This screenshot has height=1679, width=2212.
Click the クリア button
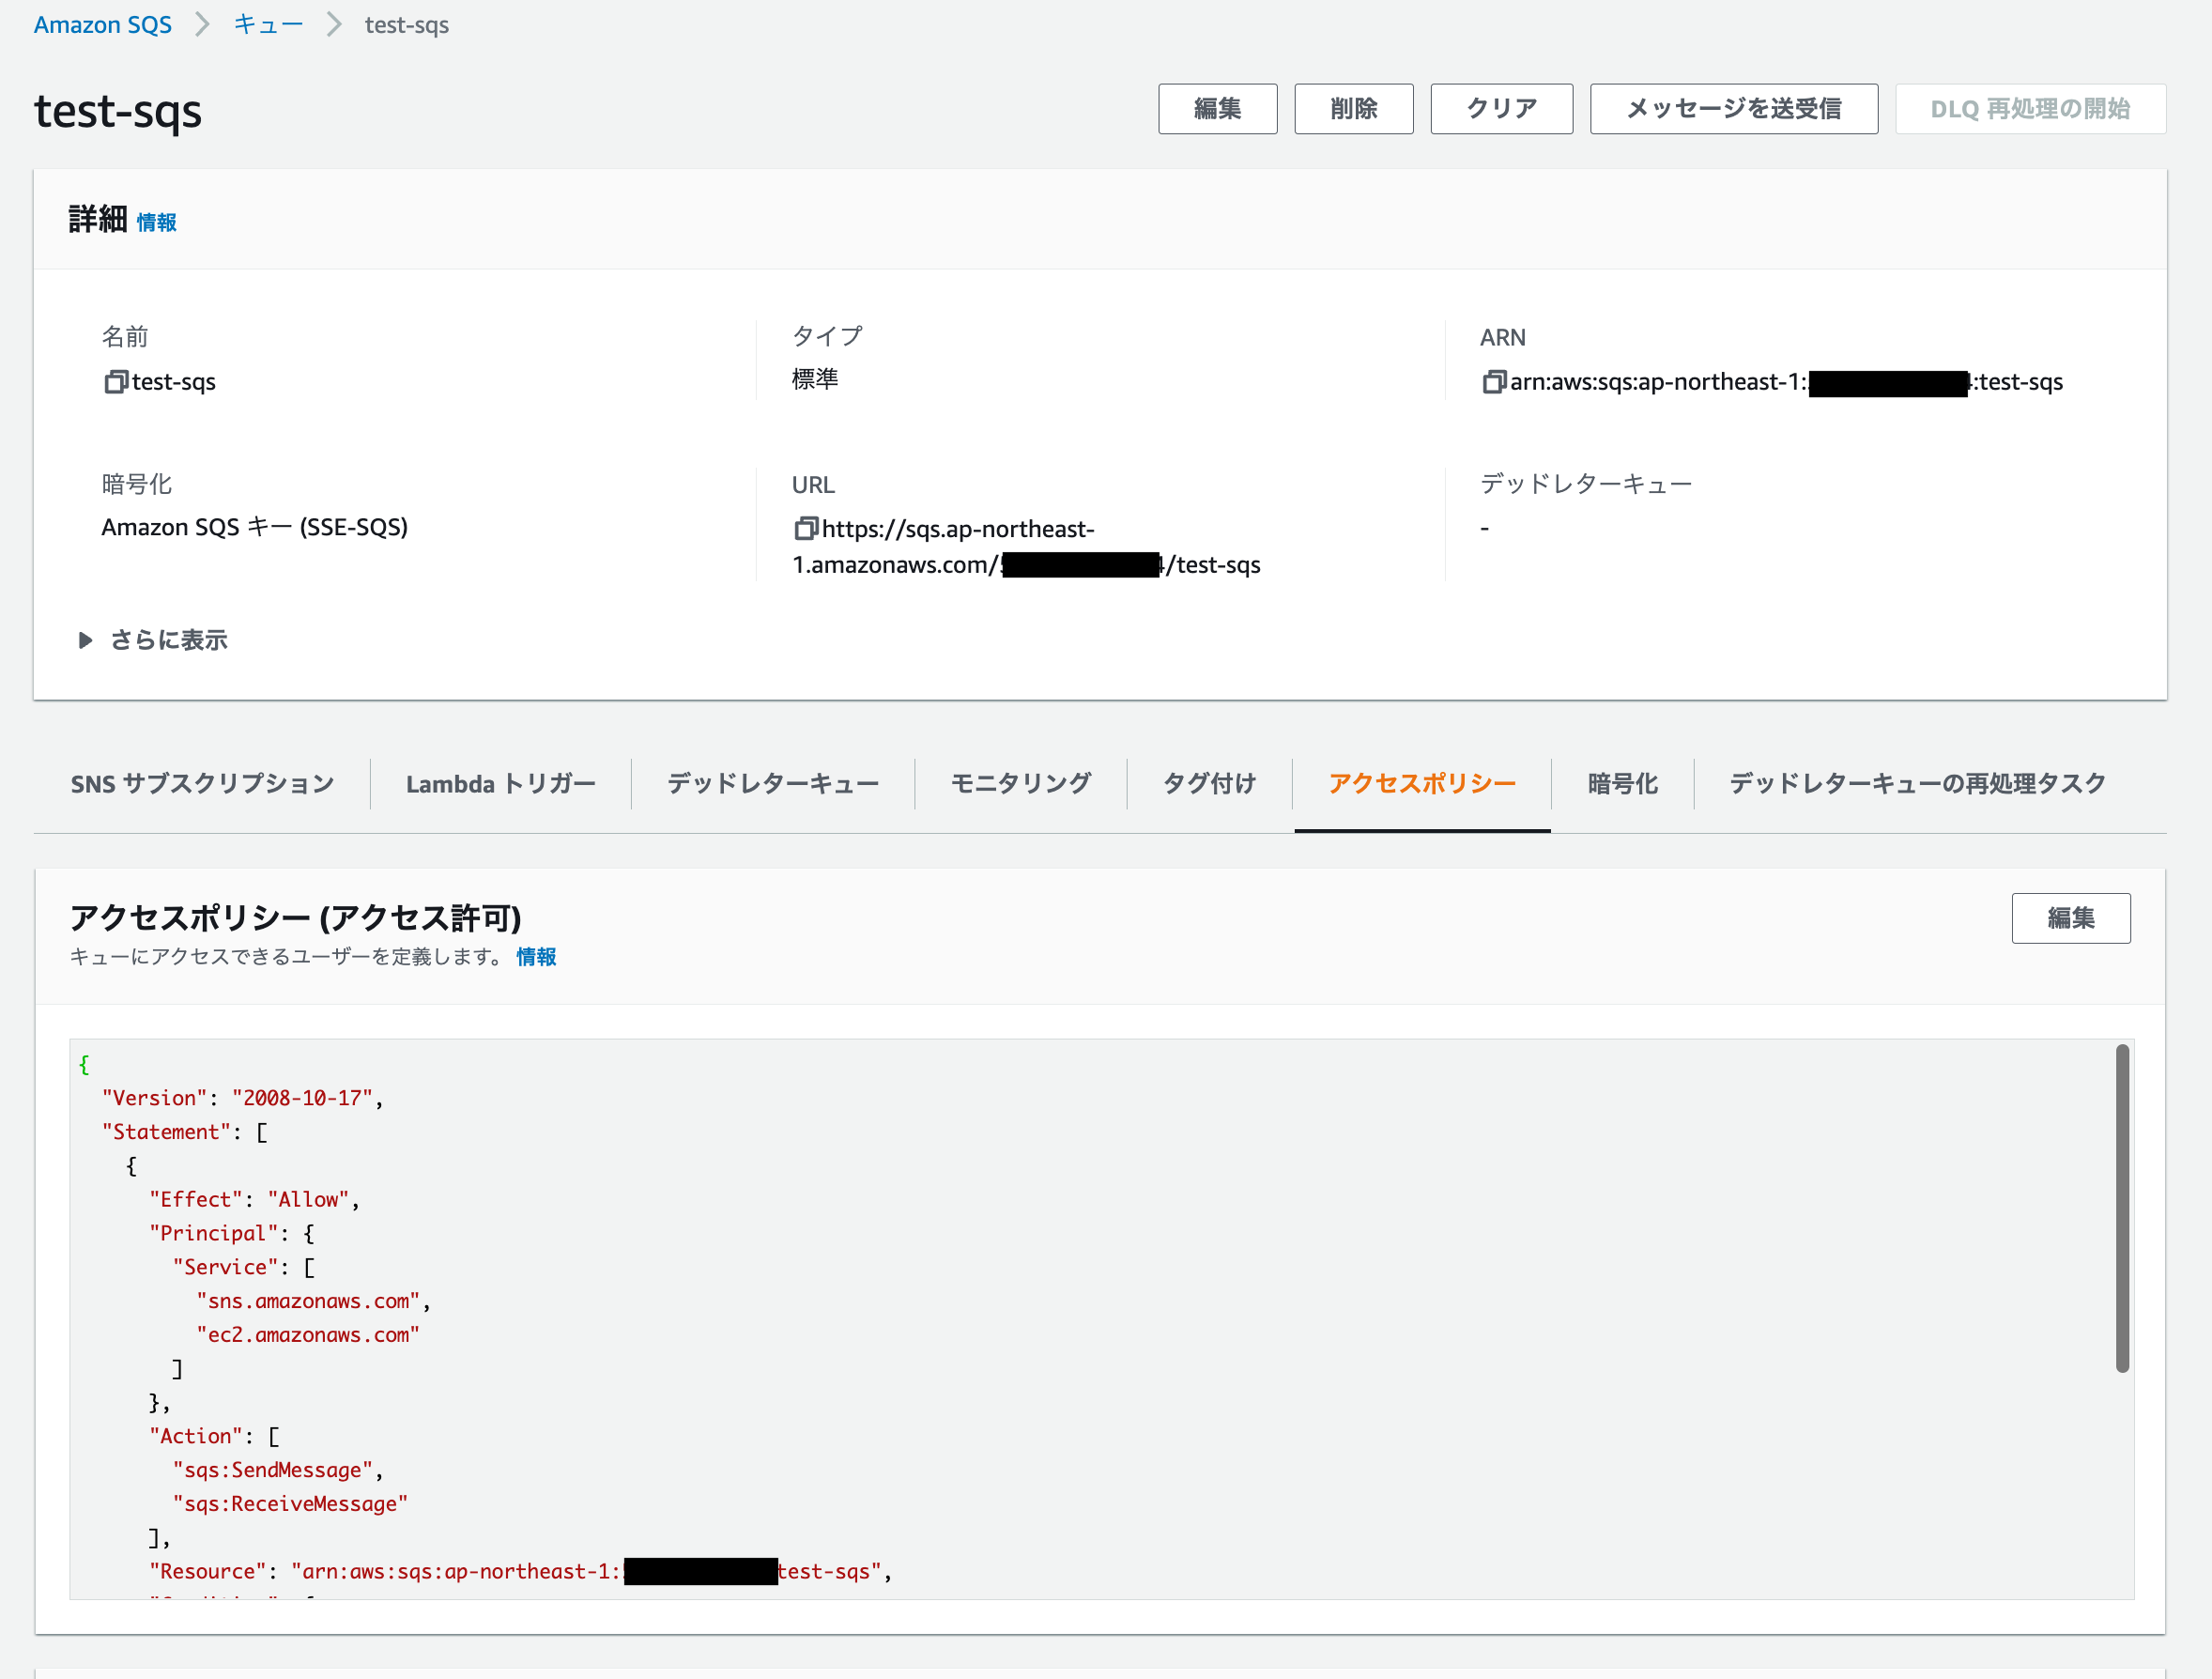click(x=1501, y=109)
